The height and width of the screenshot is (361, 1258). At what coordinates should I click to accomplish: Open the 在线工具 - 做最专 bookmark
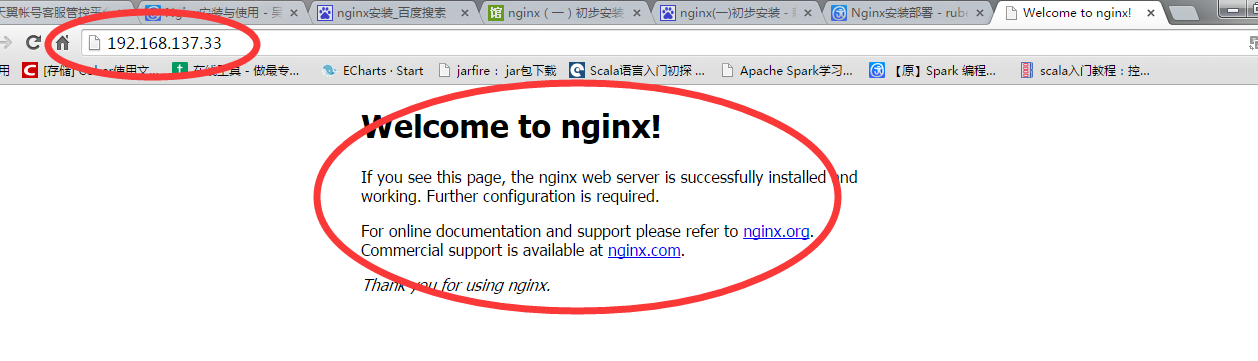236,71
